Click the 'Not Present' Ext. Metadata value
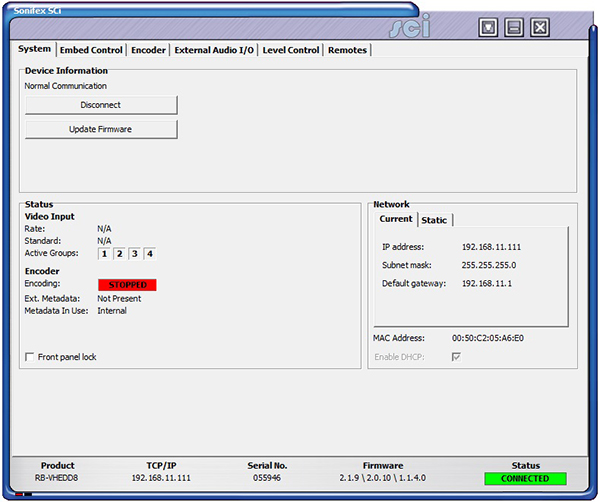This screenshot has width=600, height=502. [119, 299]
